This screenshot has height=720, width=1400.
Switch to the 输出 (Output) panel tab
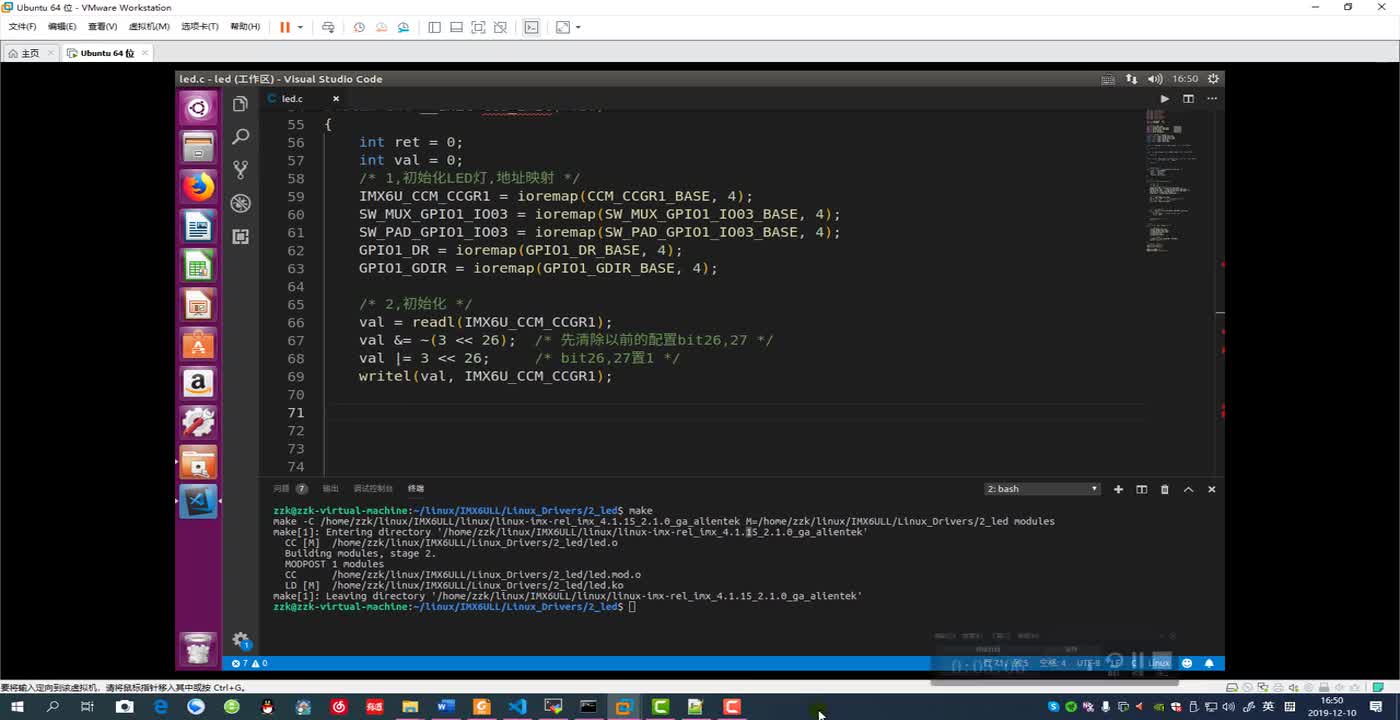pyautogui.click(x=330, y=489)
